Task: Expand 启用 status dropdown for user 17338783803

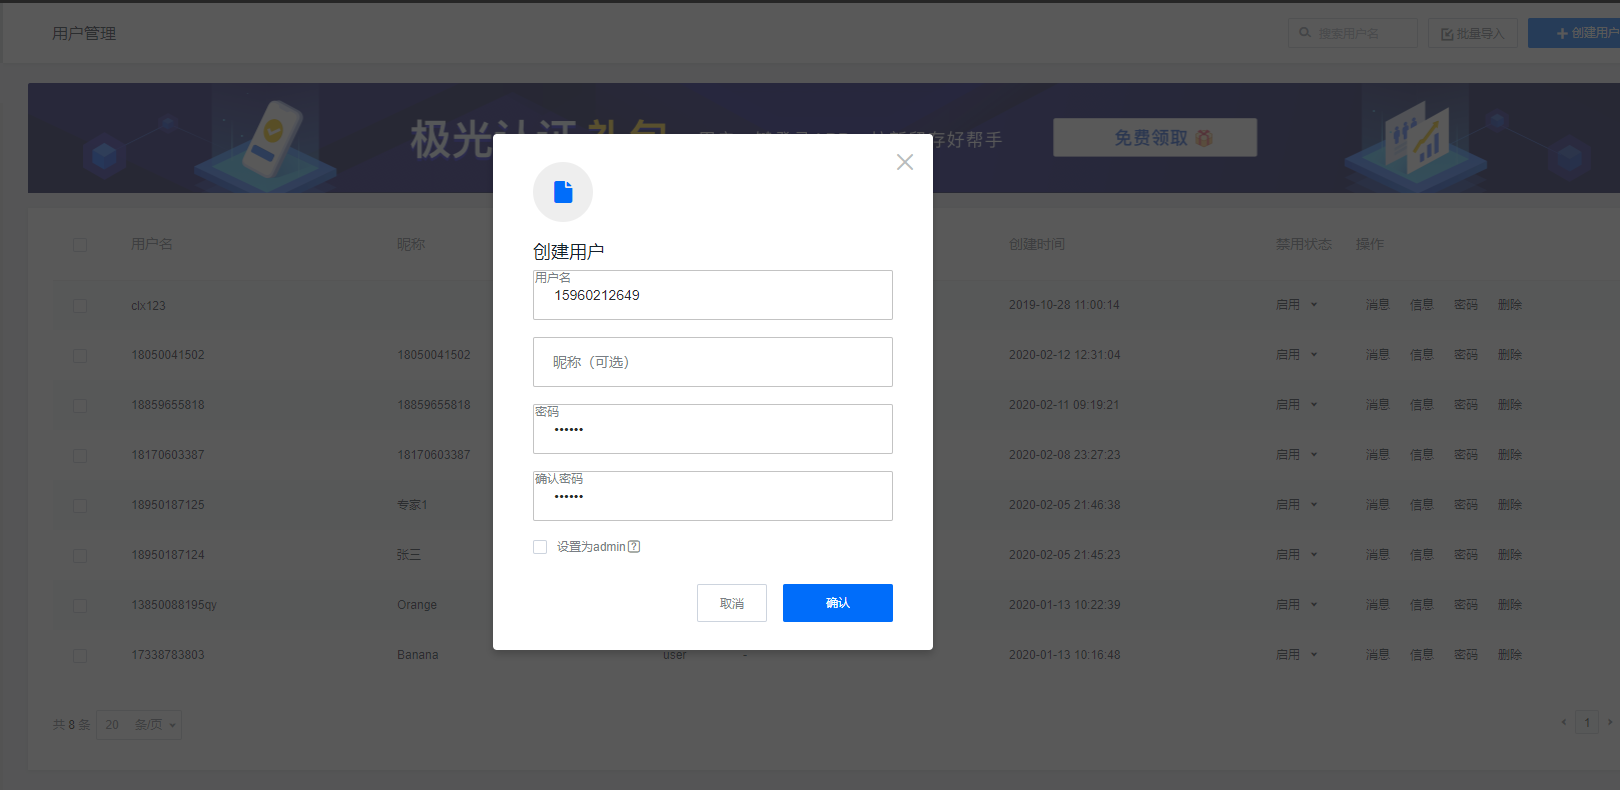Action: click(1297, 655)
